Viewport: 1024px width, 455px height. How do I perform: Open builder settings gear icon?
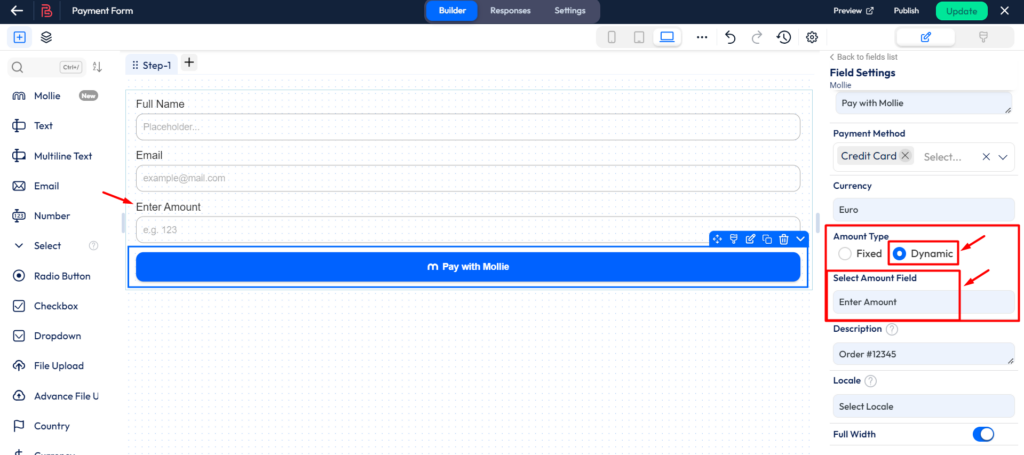[812, 37]
